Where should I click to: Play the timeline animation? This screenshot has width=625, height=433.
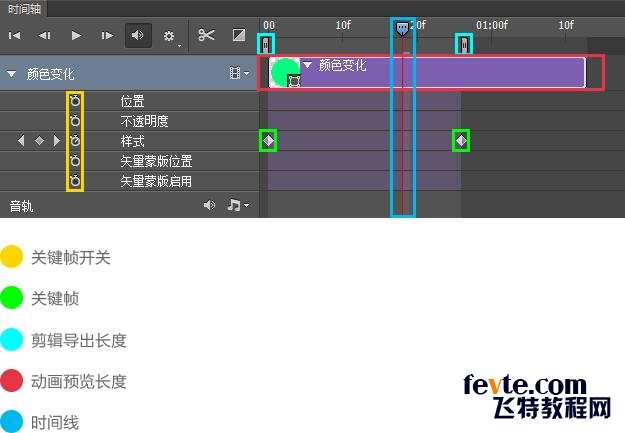click(76, 35)
